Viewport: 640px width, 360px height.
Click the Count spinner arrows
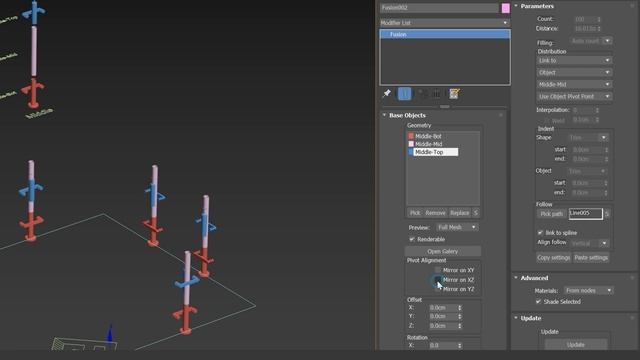point(599,19)
